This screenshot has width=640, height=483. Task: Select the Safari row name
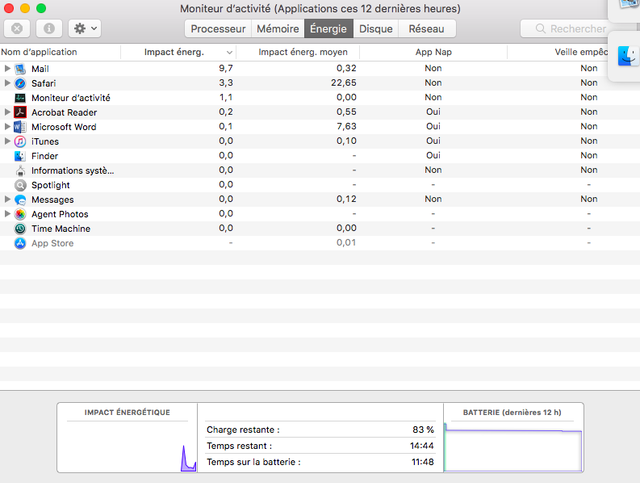(44, 83)
